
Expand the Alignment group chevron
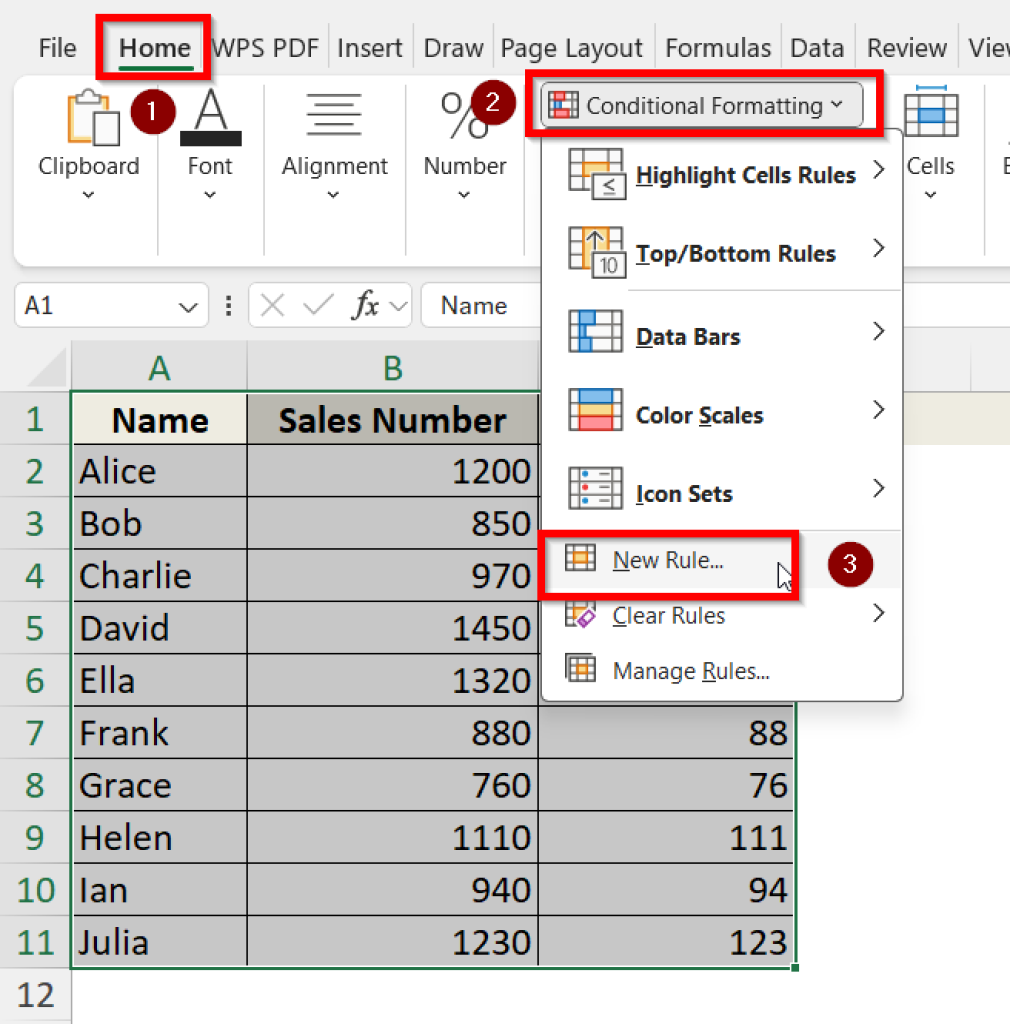[x=335, y=196]
